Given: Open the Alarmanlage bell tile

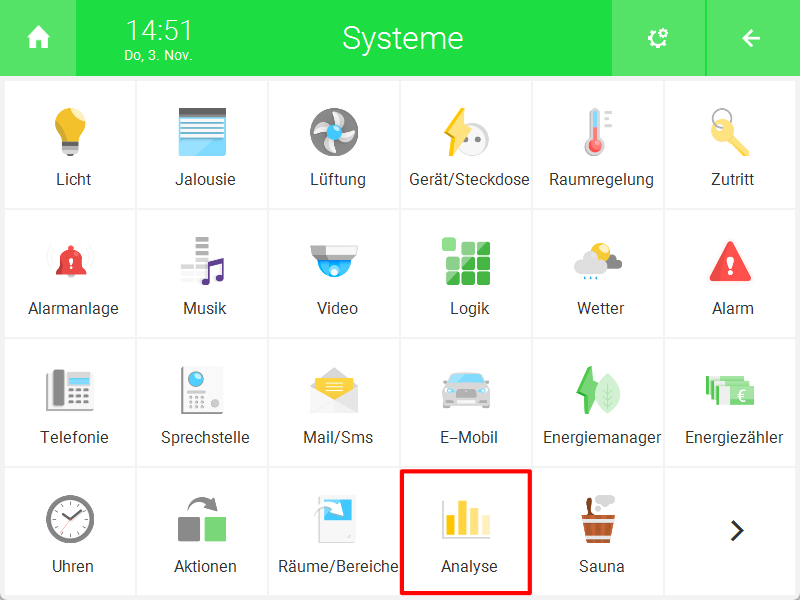Looking at the screenshot, I should click(x=70, y=274).
